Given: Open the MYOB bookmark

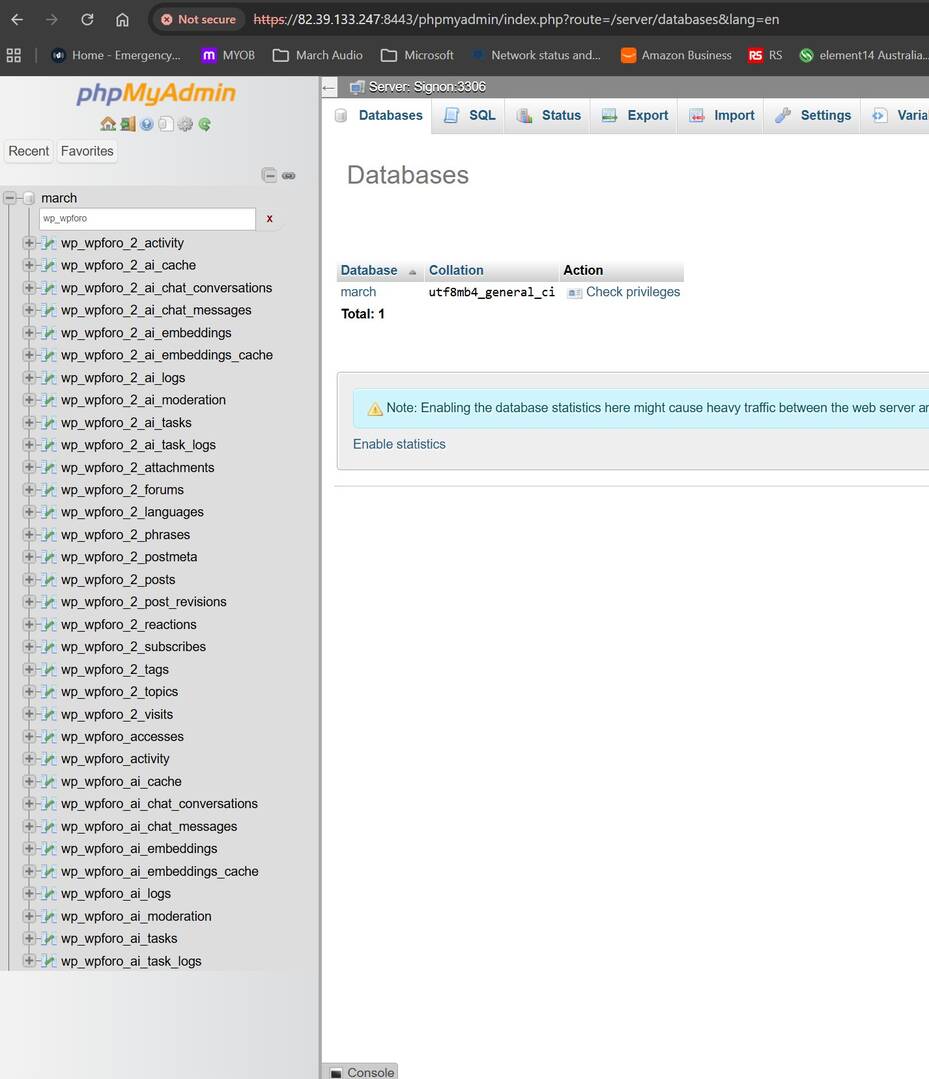Looking at the screenshot, I should (x=228, y=55).
